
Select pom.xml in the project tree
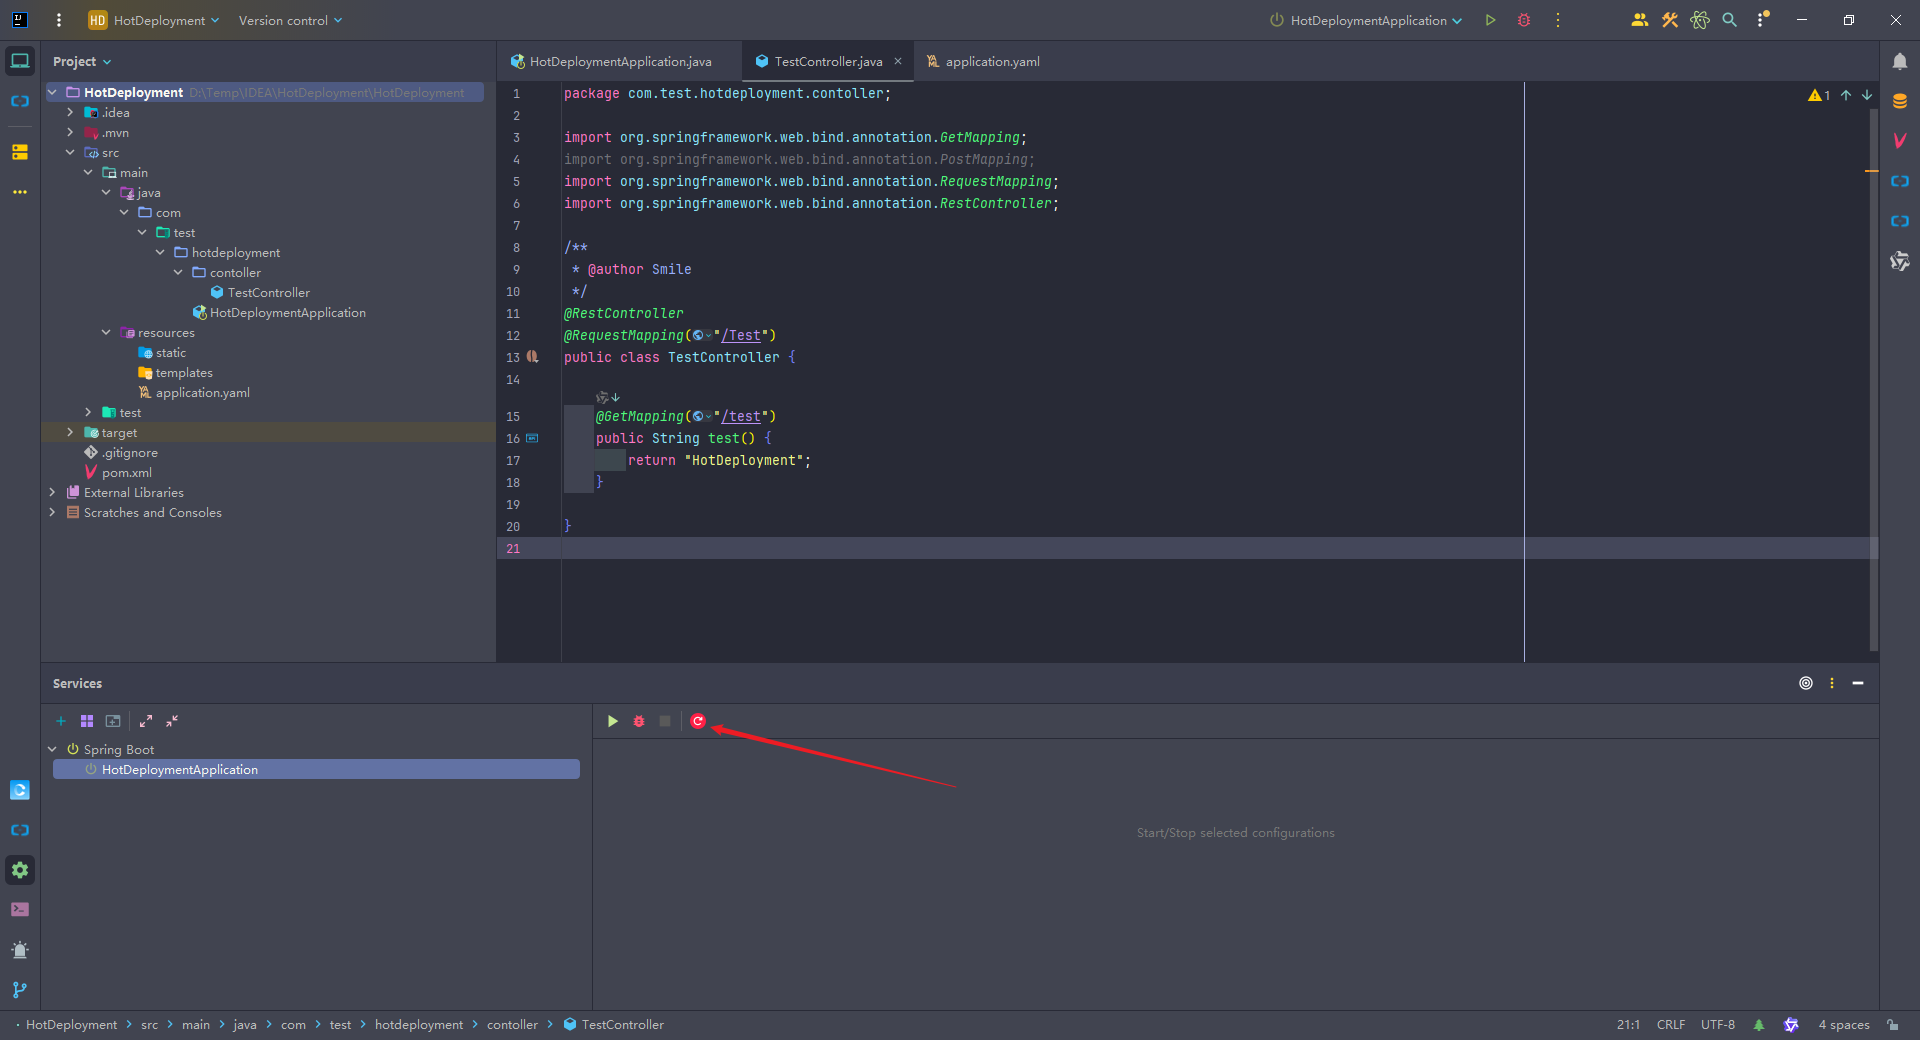point(127,472)
